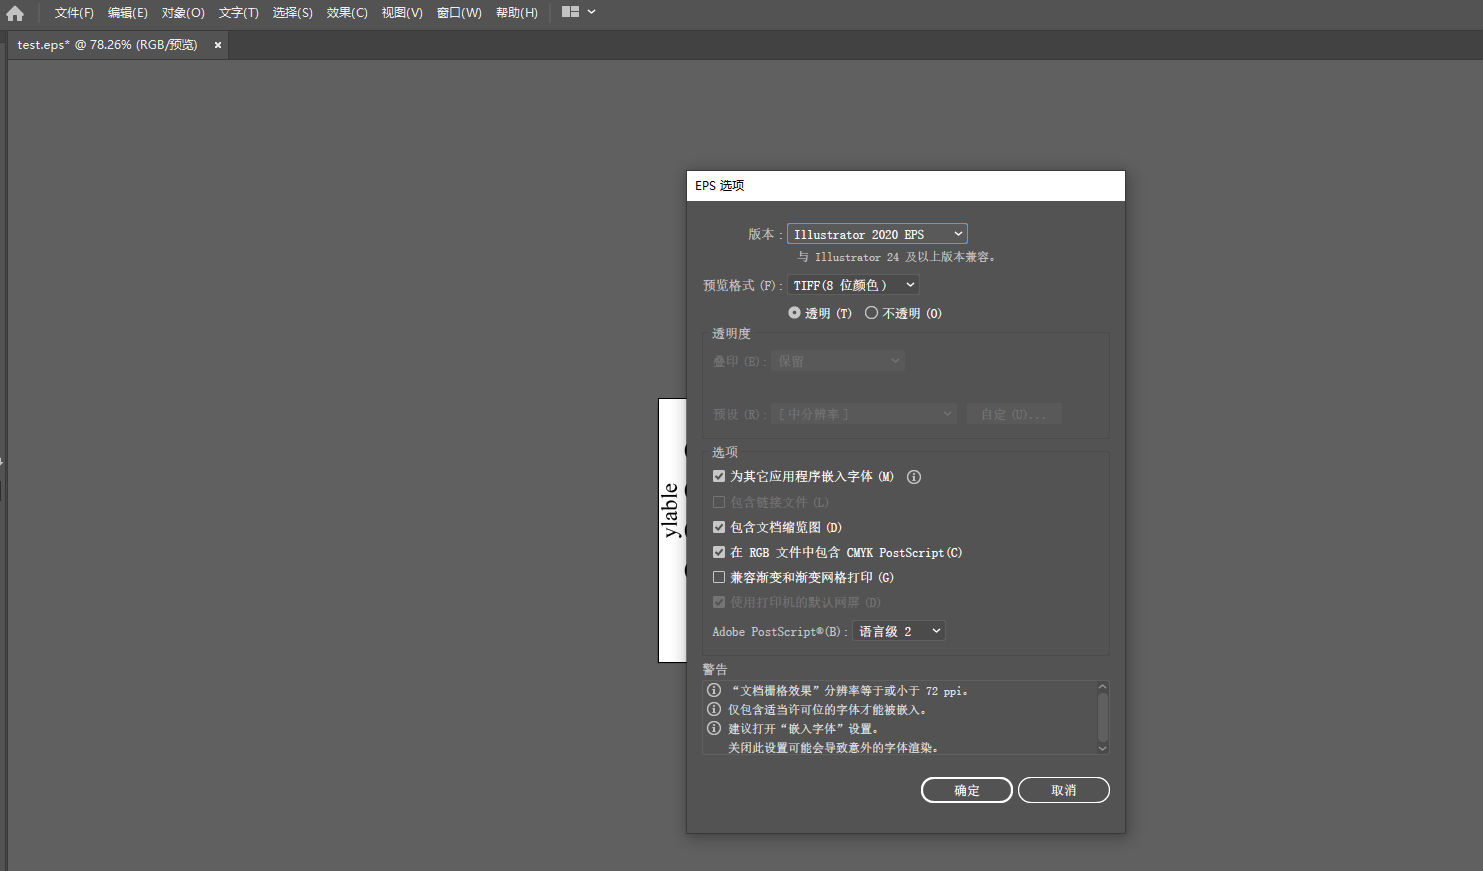This screenshot has width=1483, height=871.
Task: Open the Adobe PostScript 语言级 dropdown
Action: click(897, 631)
